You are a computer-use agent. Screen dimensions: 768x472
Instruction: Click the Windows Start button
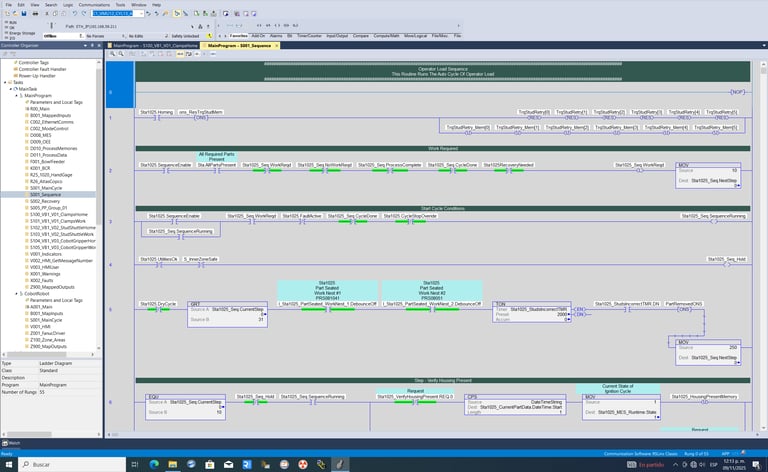click(9, 464)
